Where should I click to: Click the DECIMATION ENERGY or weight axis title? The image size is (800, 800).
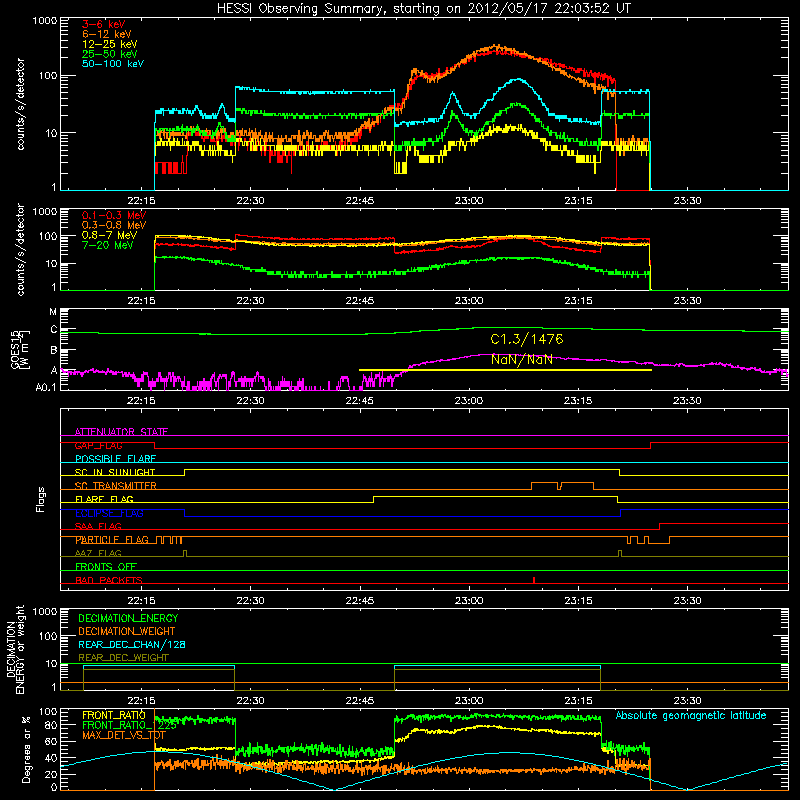point(15,649)
